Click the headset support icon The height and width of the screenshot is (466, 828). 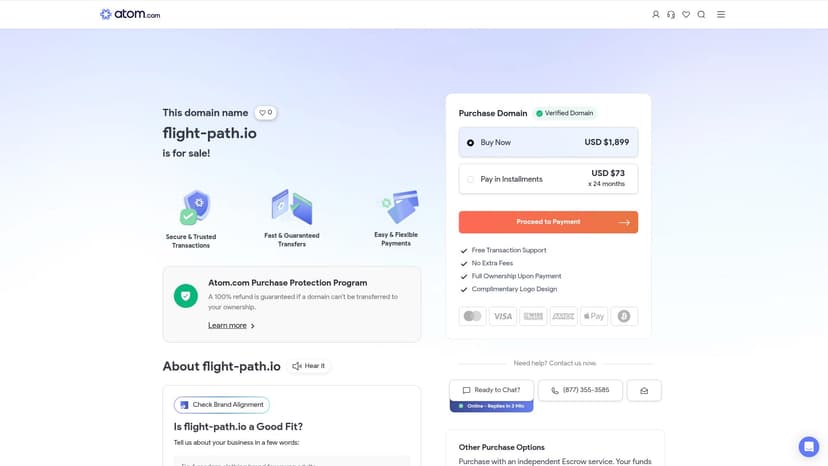[x=671, y=14]
